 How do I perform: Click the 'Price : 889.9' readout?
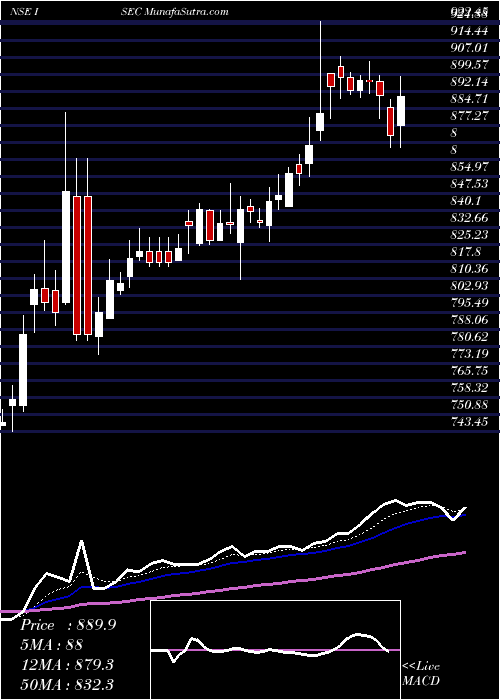[x=68, y=625]
